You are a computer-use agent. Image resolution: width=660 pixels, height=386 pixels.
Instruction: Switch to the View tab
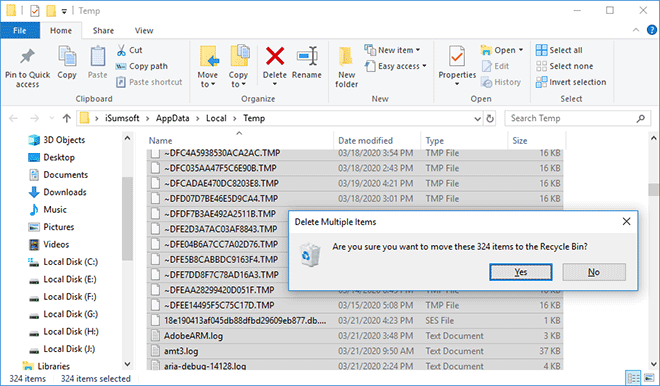coord(144,31)
